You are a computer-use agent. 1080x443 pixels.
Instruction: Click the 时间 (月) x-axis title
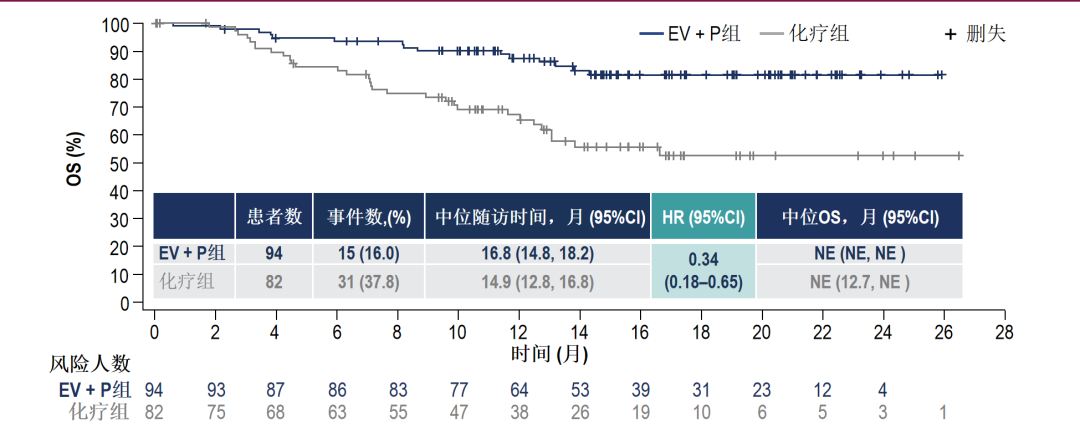point(548,353)
